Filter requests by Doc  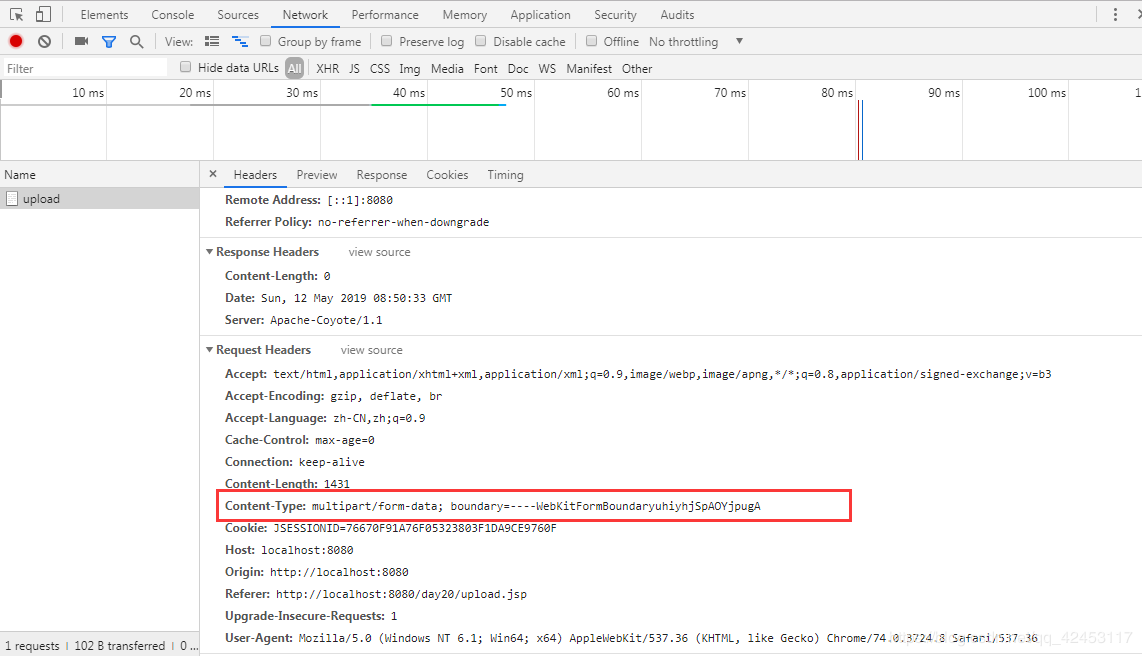pos(519,68)
